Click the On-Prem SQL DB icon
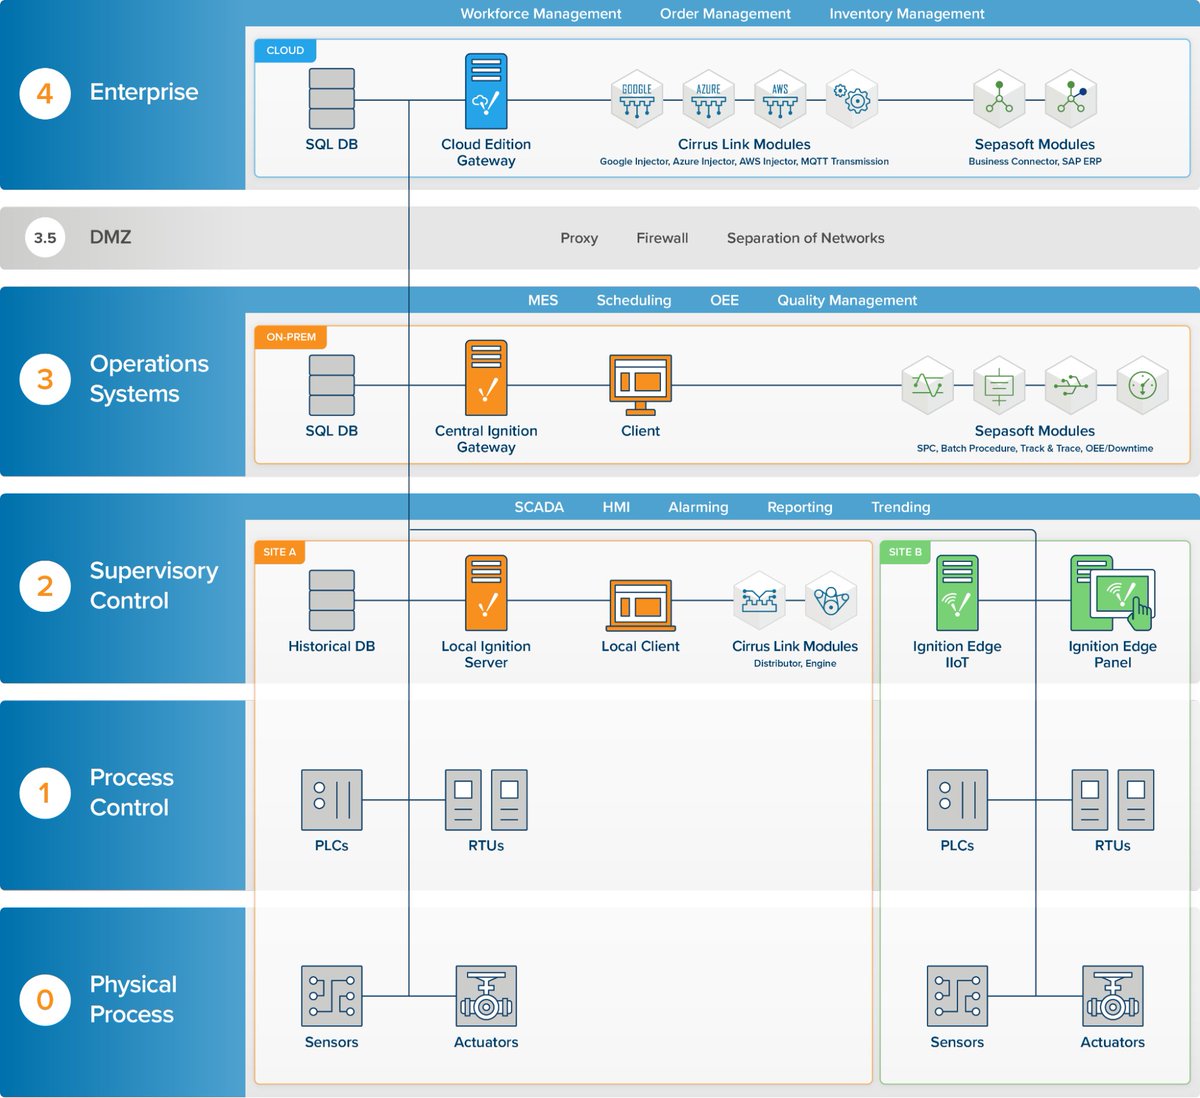 click(332, 385)
